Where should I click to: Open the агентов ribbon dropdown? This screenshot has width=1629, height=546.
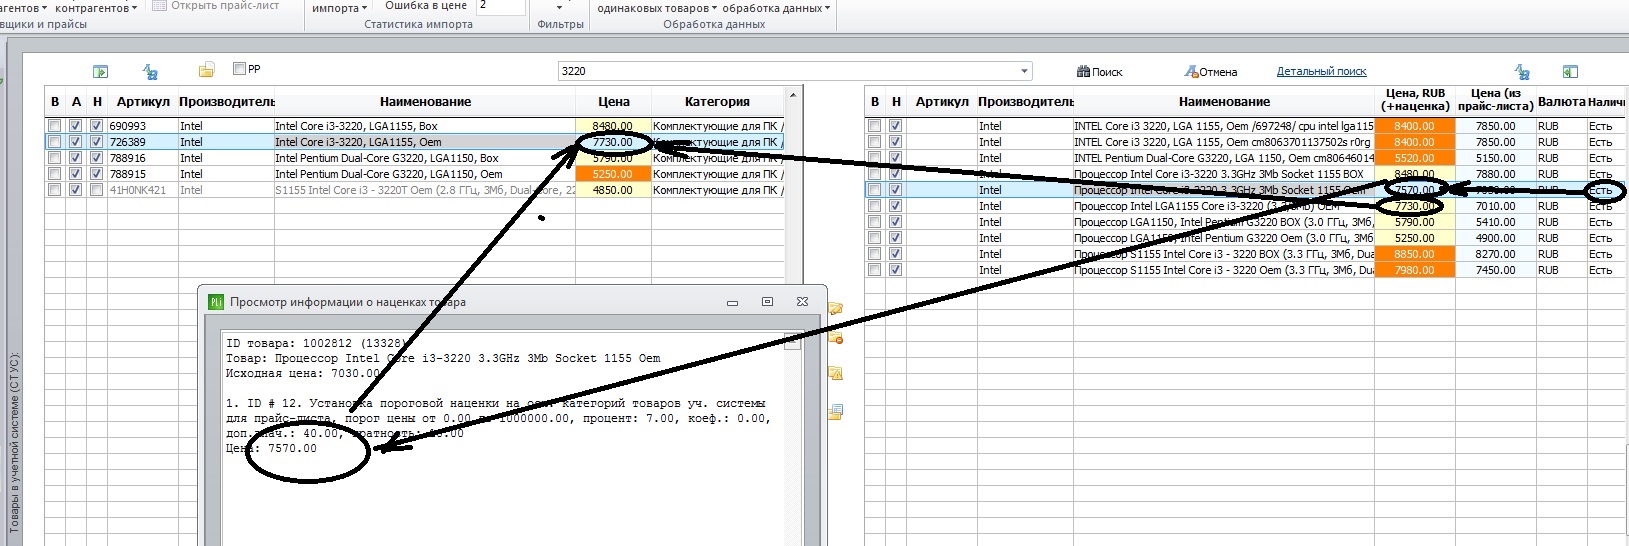24,8
